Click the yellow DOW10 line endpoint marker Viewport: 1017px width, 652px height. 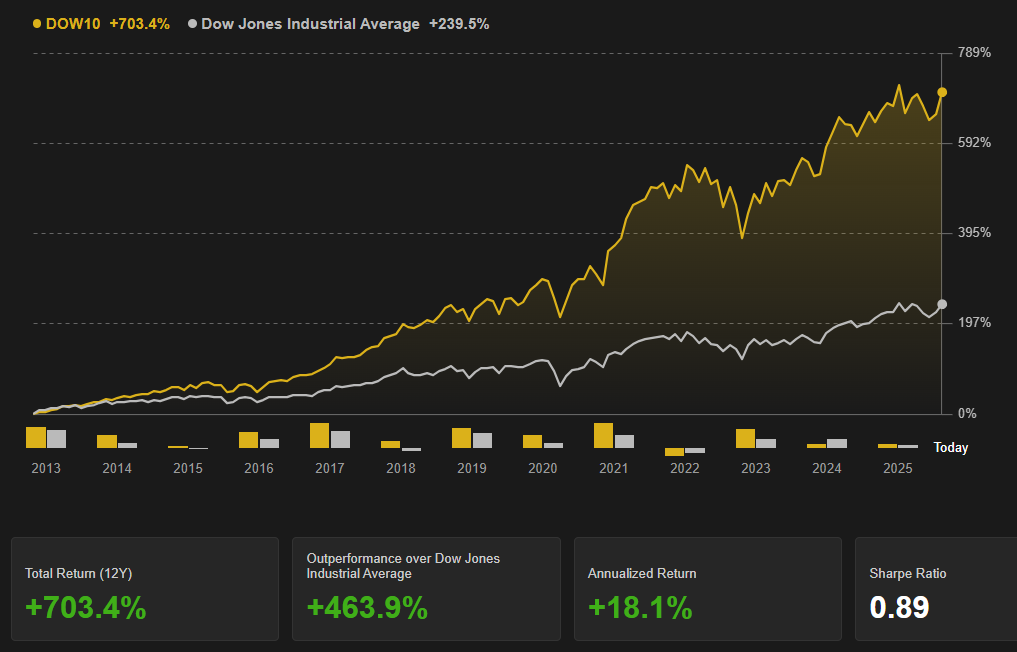(942, 92)
